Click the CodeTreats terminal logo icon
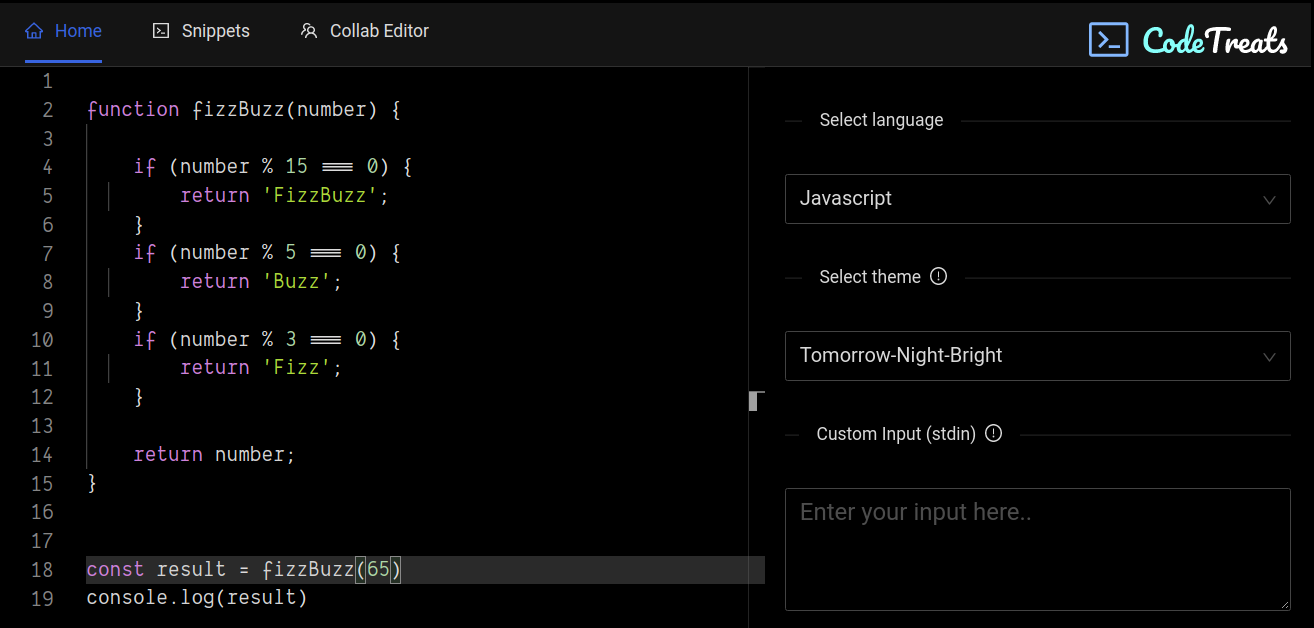The width and height of the screenshot is (1314, 628). point(1108,39)
